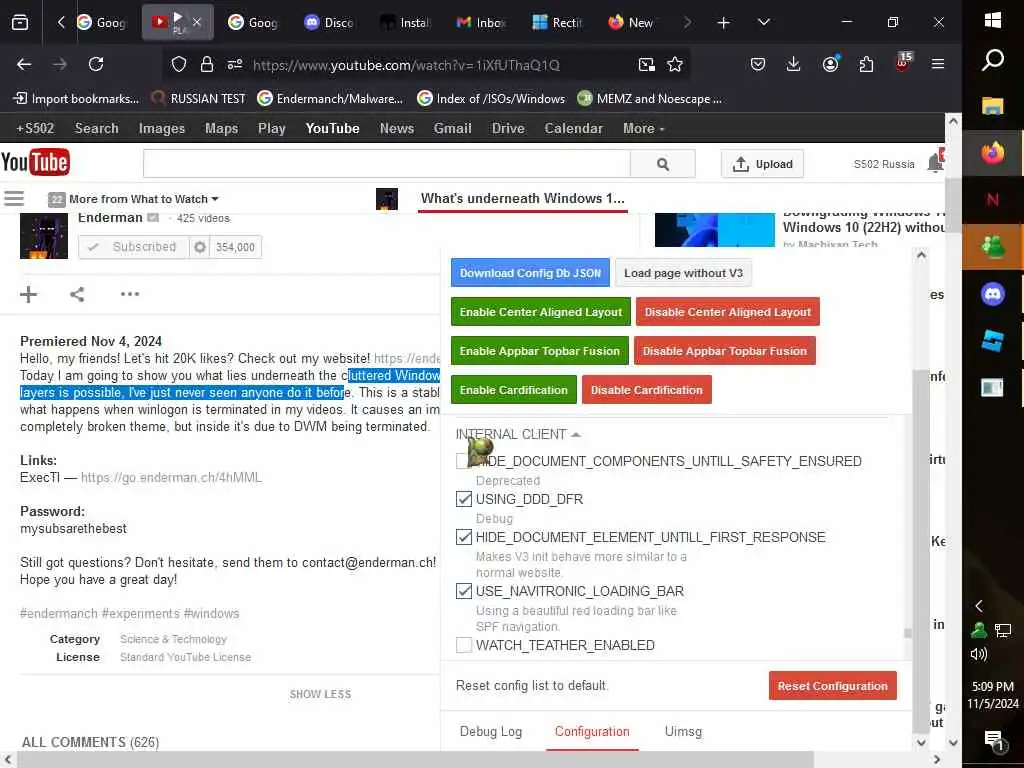The width and height of the screenshot is (1024, 768).
Task: Switch to the Discord browser tab
Action: tap(329, 23)
